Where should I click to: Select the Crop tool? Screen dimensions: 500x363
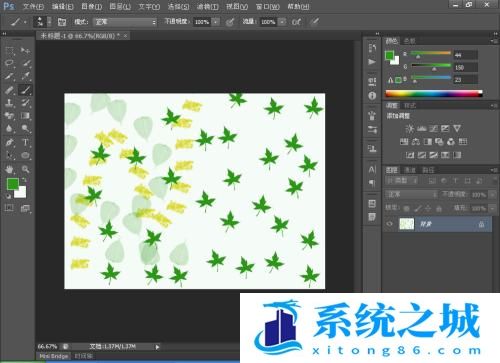pyautogui.click(x=10, y=76)
